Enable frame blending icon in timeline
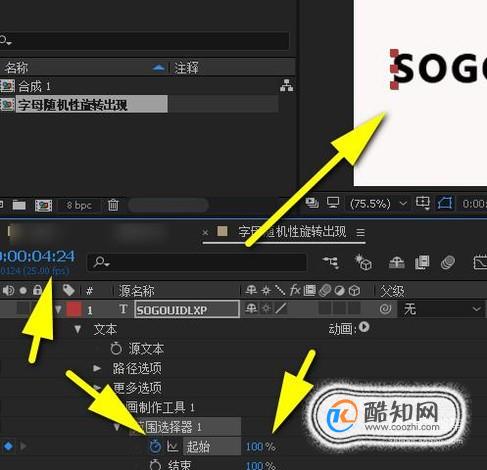487x470 pixels. (422, 263)
